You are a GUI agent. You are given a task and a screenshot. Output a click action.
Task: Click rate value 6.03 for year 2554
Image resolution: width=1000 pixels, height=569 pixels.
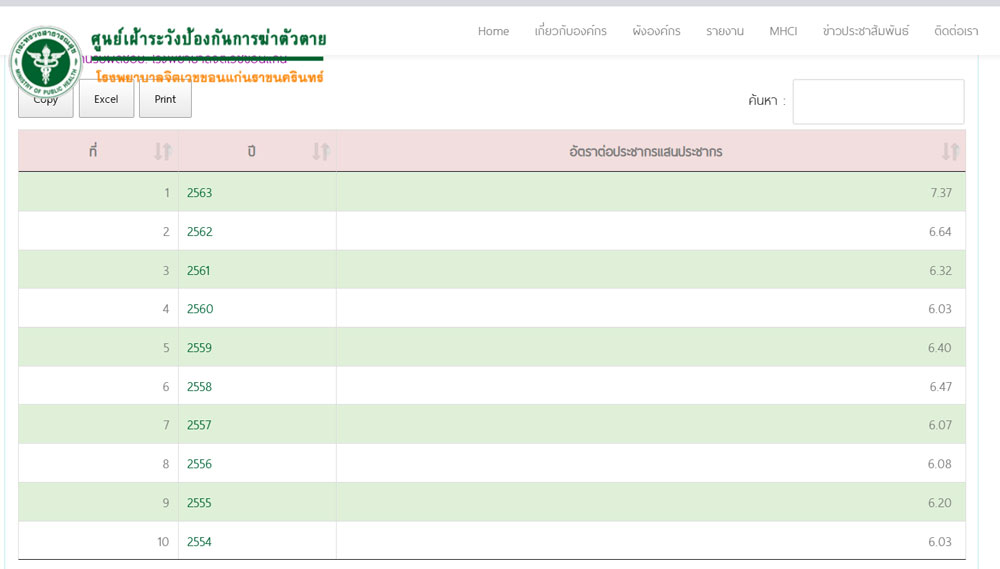939,542
